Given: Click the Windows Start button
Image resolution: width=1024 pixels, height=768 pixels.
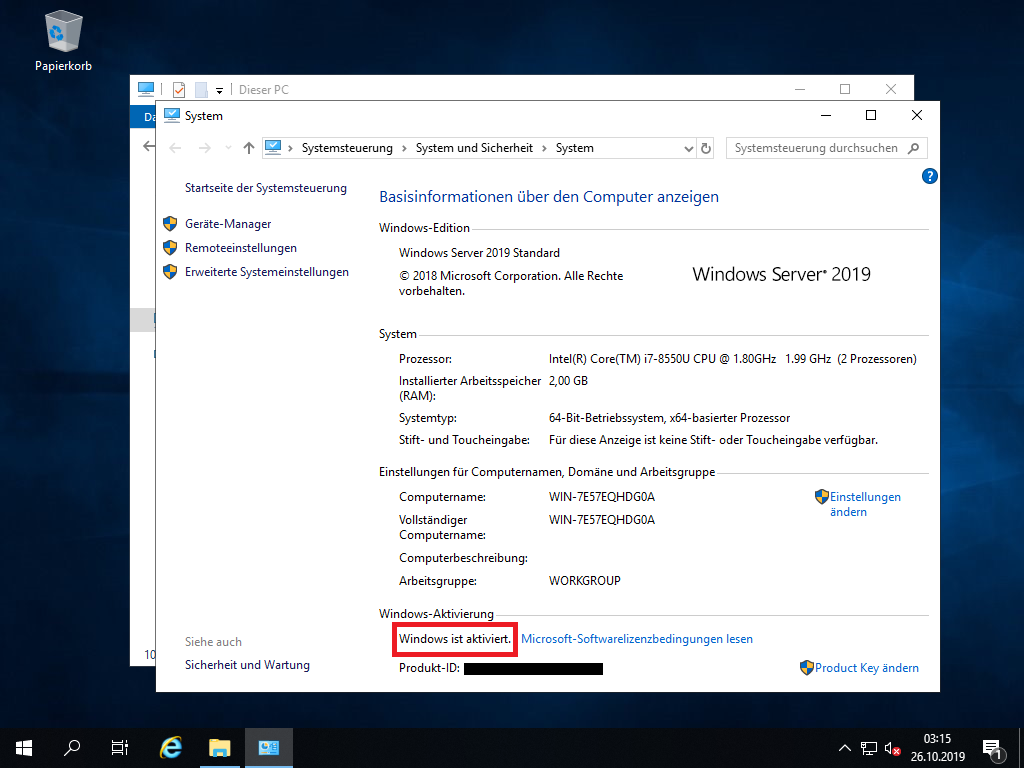Looking at the screenshot, I should point(24,747).
